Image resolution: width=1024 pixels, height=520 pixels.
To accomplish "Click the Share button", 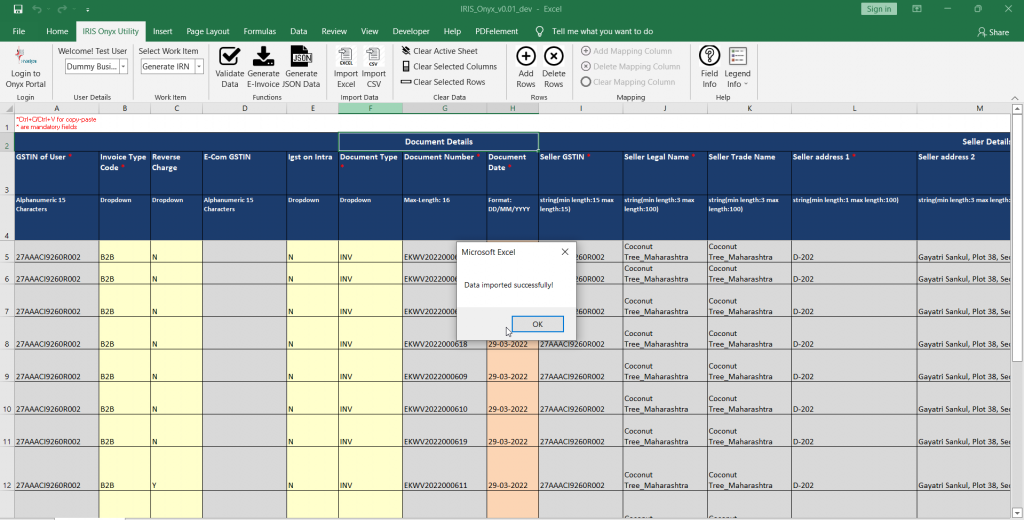I will (993, 32).
